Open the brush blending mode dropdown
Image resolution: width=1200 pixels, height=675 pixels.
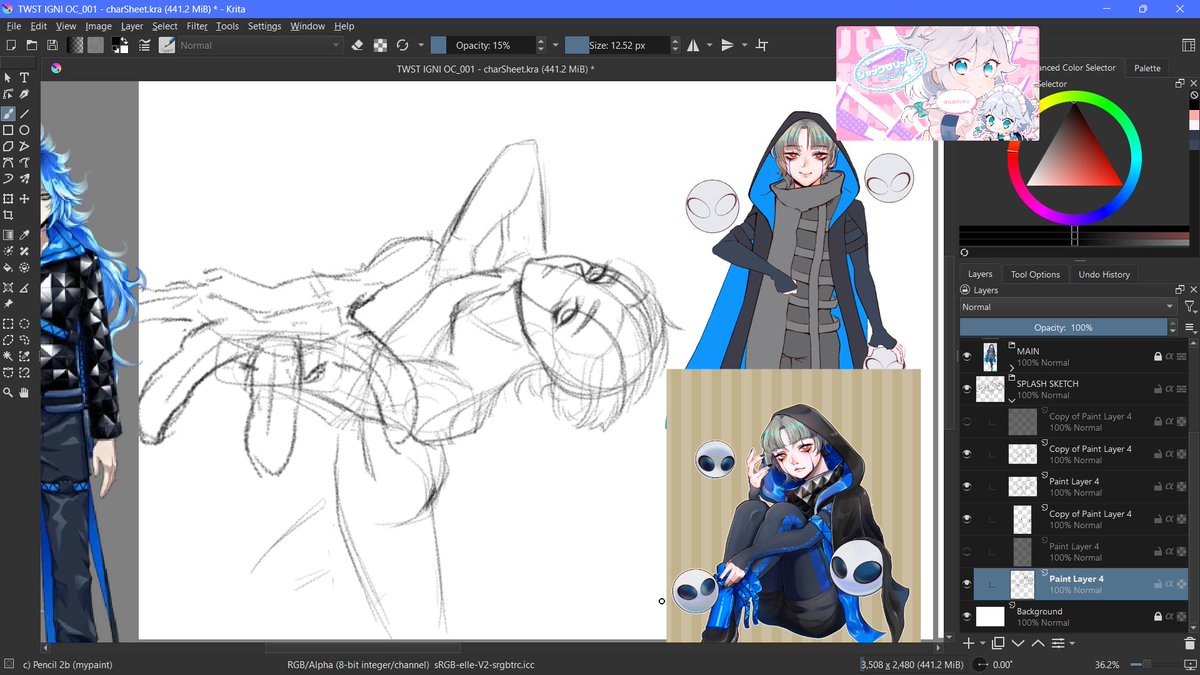(x=260, y=45)
